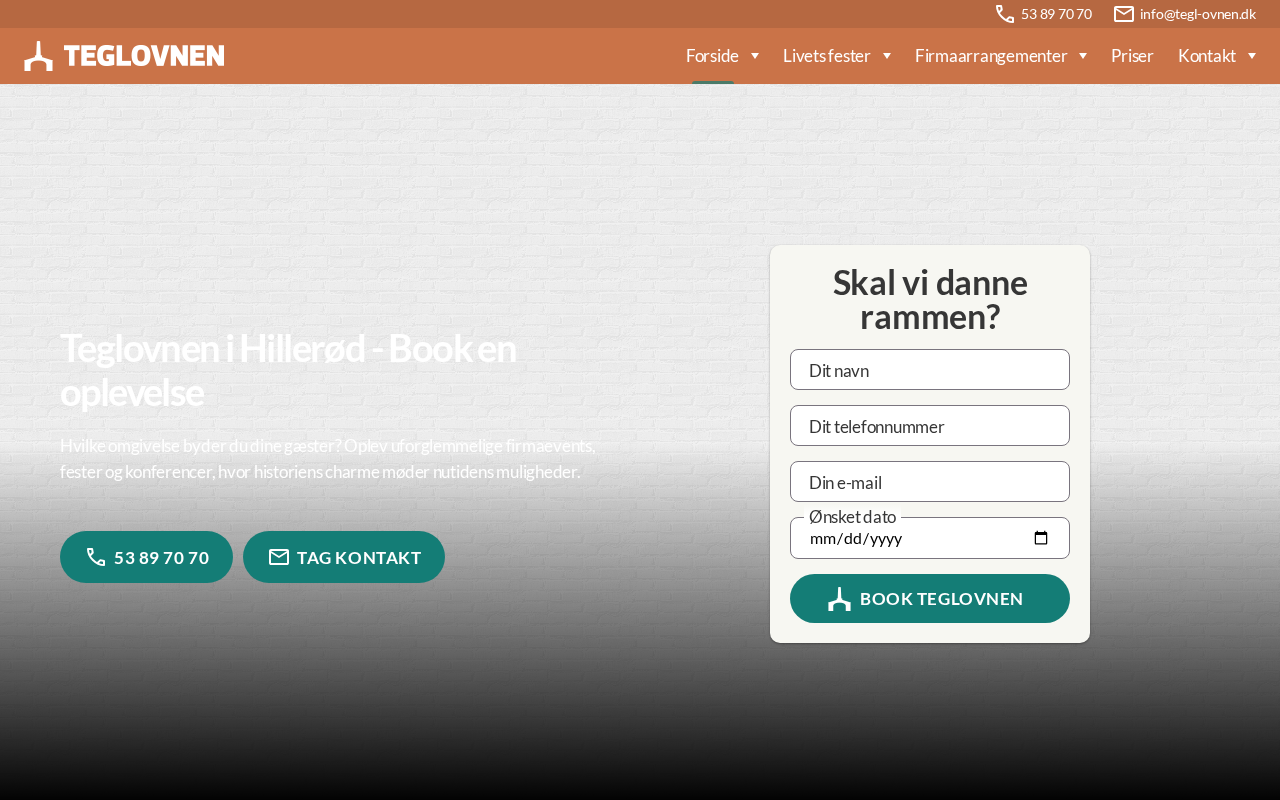This screenshot has height=800, width=1280.
Task: Focus the Din e-mail input field
Action: point(930,482)
